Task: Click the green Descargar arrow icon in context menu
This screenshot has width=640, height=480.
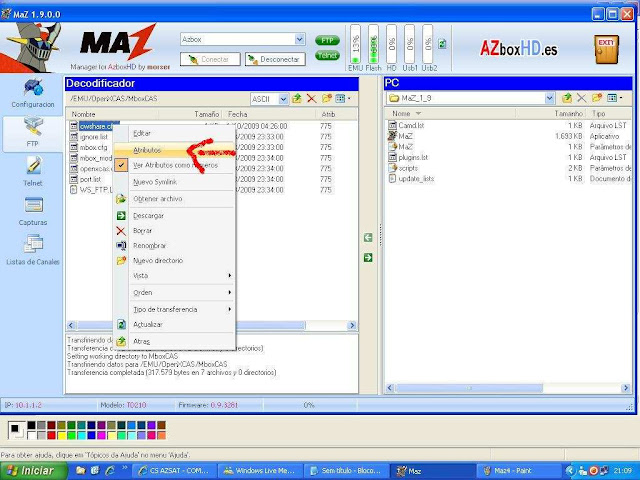Action: [x=121, y=216]
